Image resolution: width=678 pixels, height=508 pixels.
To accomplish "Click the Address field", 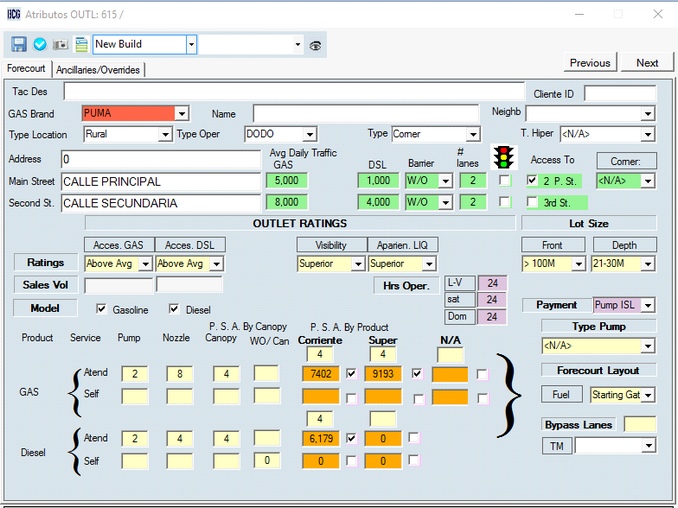I will (x=161, y=160).
